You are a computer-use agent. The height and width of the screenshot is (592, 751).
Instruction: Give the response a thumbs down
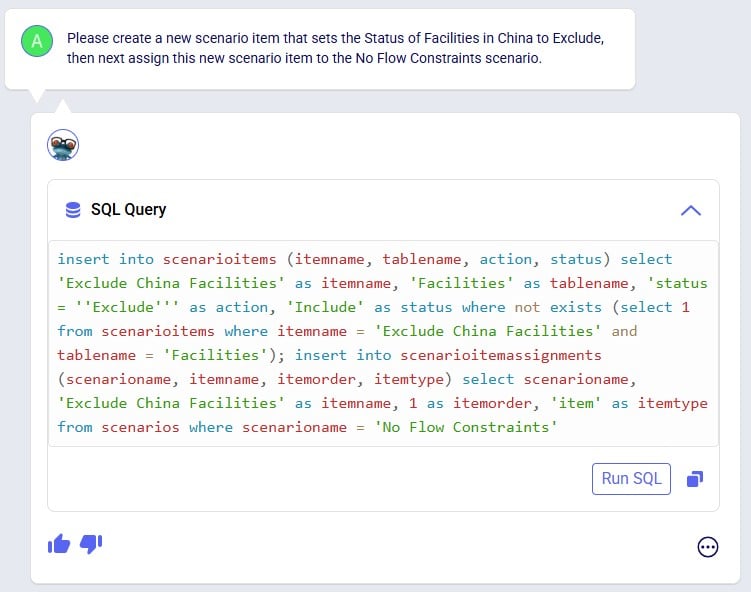(x=91, y=544)
